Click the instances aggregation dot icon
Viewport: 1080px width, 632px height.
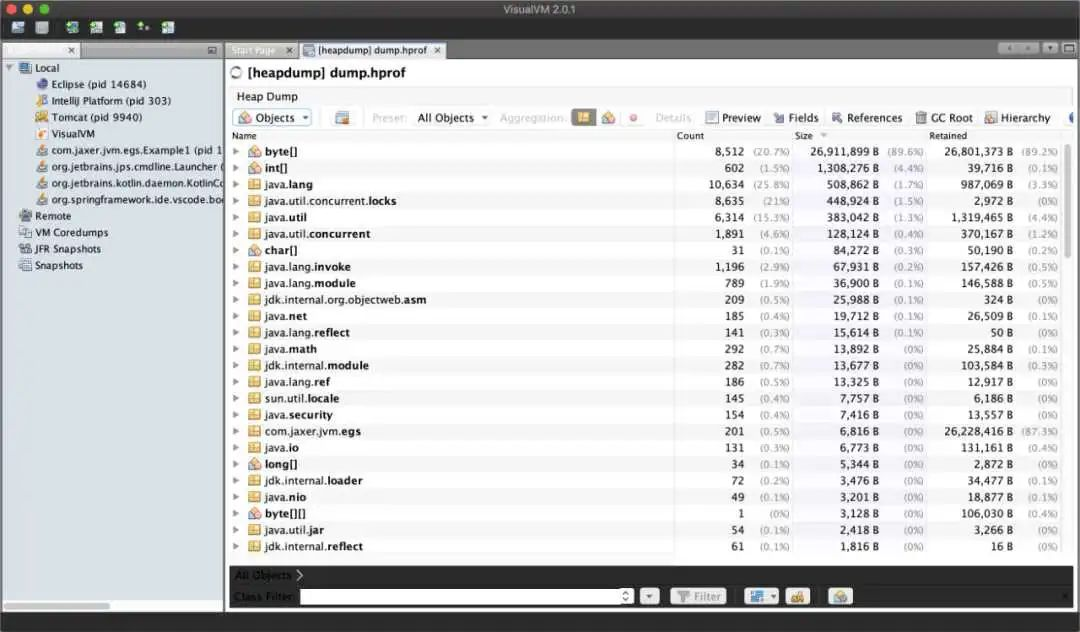633,118
